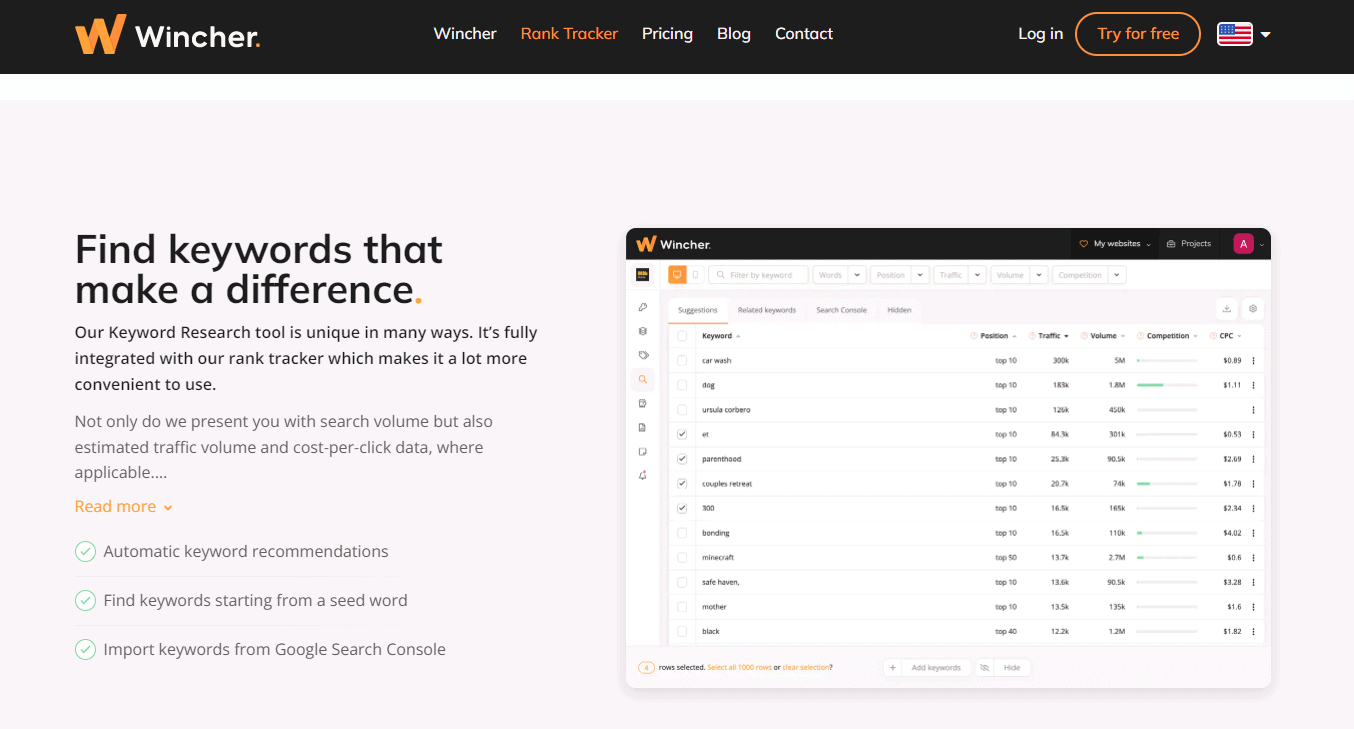This screenshot has width=1354, height=729.
Task: Click the briefcase Projects icon
Action: click(1171, 244)
